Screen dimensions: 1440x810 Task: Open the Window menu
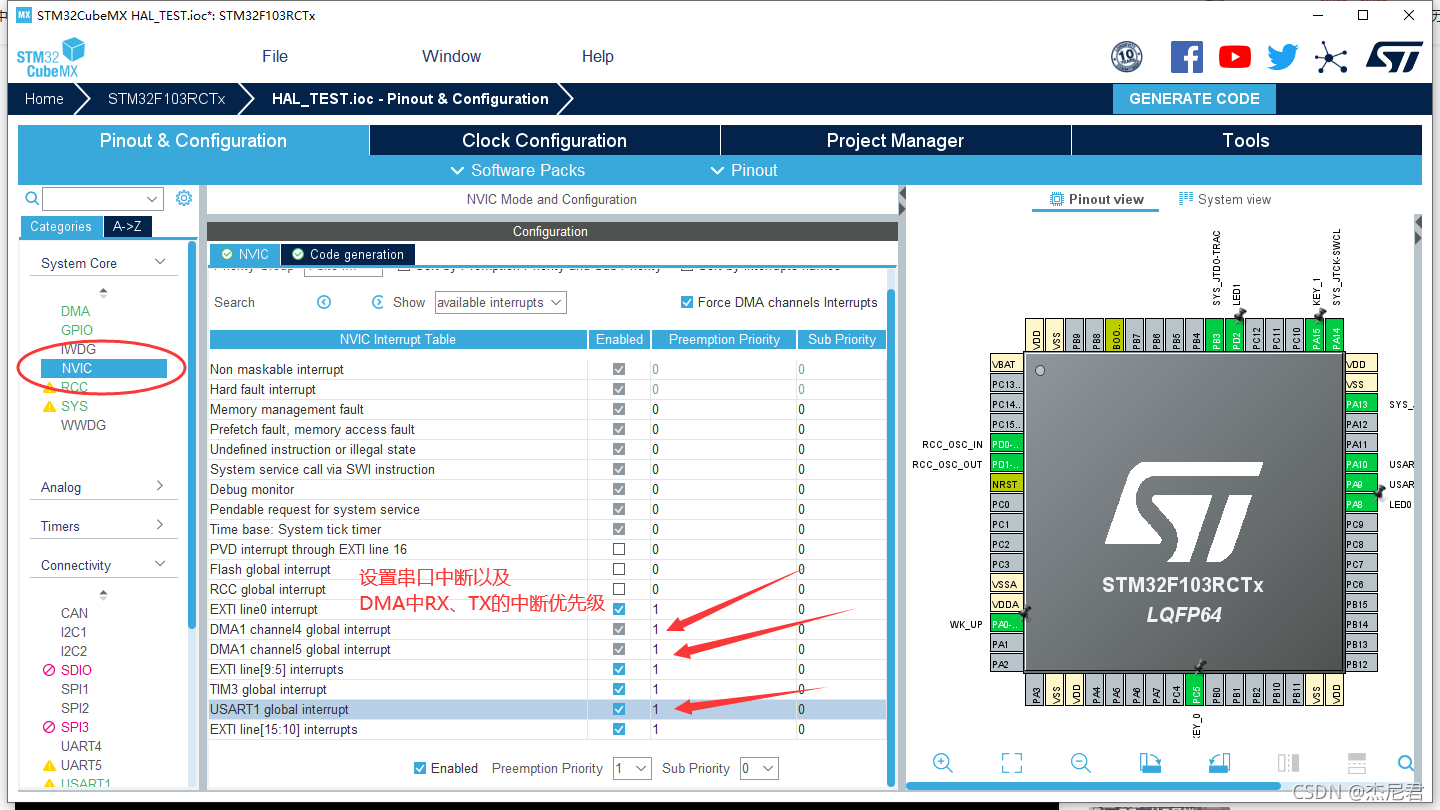coord(451,56)
